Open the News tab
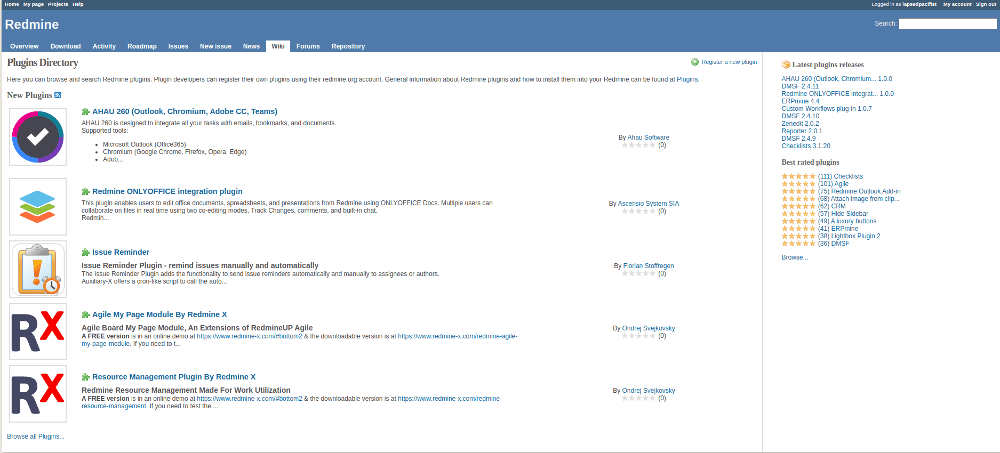The height and width of the screenshot is (453, 1000). (x=251, y=47)
